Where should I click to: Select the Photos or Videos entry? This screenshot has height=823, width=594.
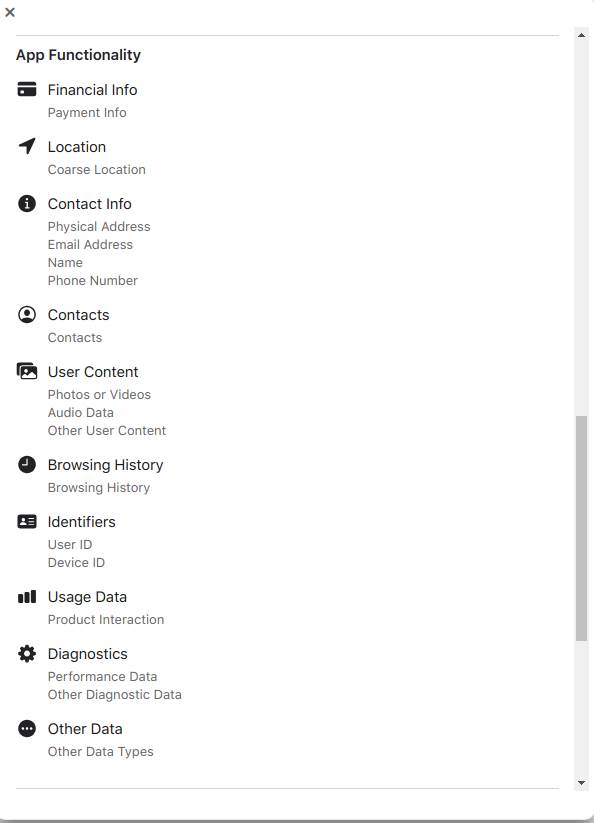point(99,394)
